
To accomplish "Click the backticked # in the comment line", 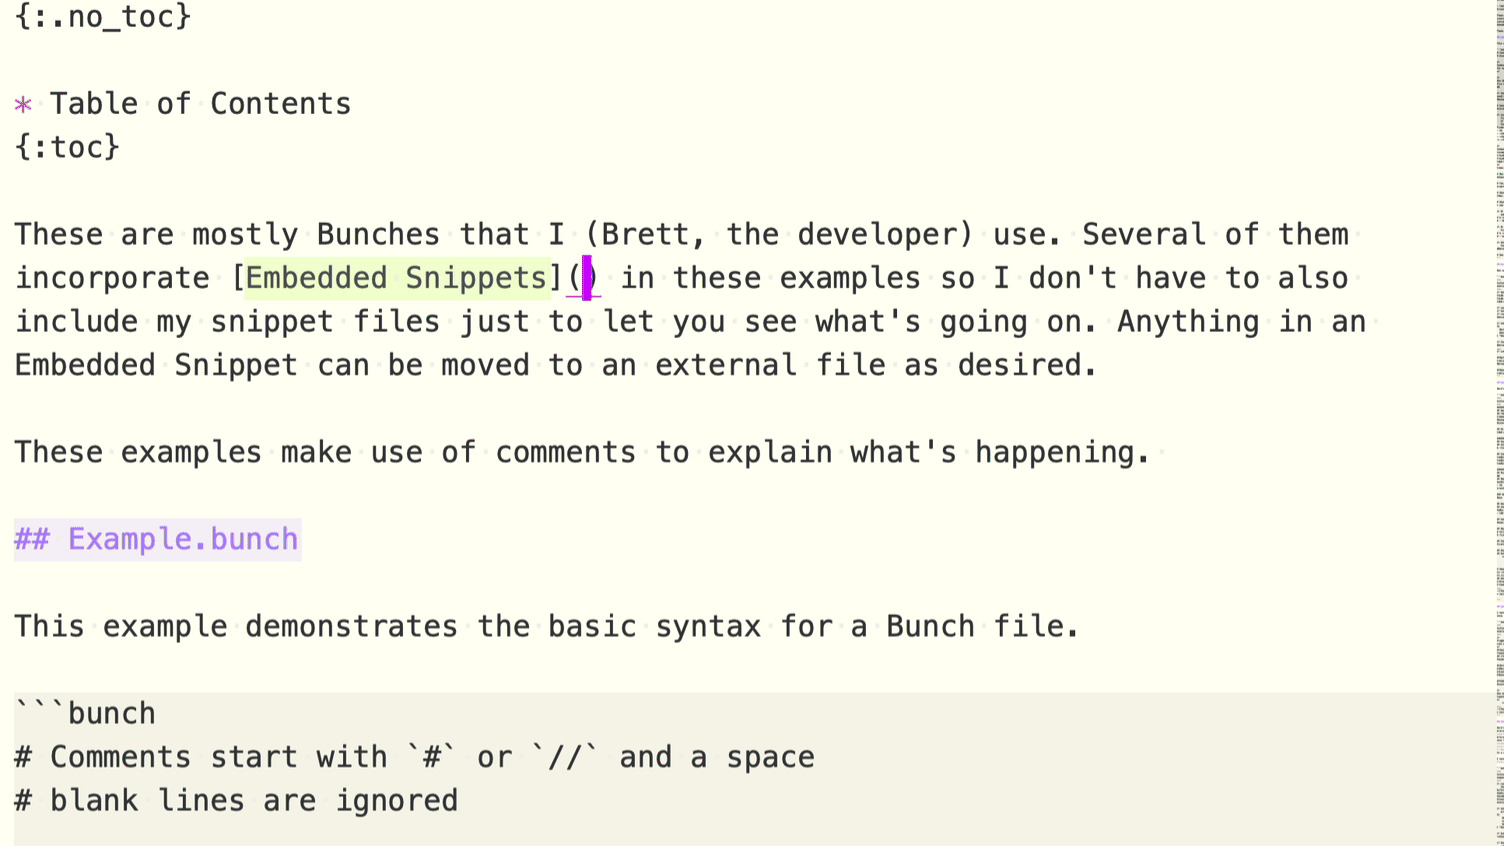I will tap(432, 758).
